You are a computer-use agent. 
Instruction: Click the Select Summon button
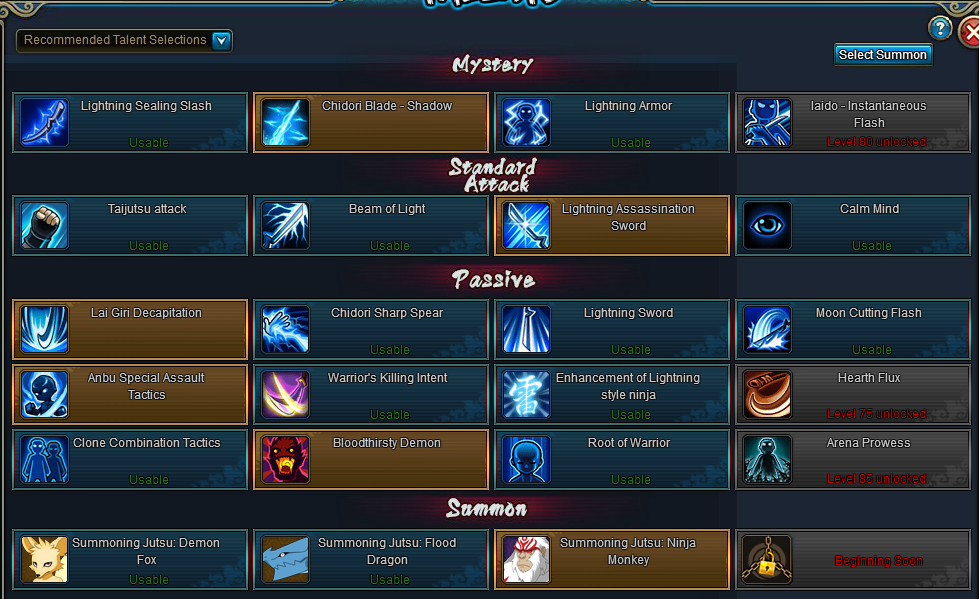(x=883, y=55)
